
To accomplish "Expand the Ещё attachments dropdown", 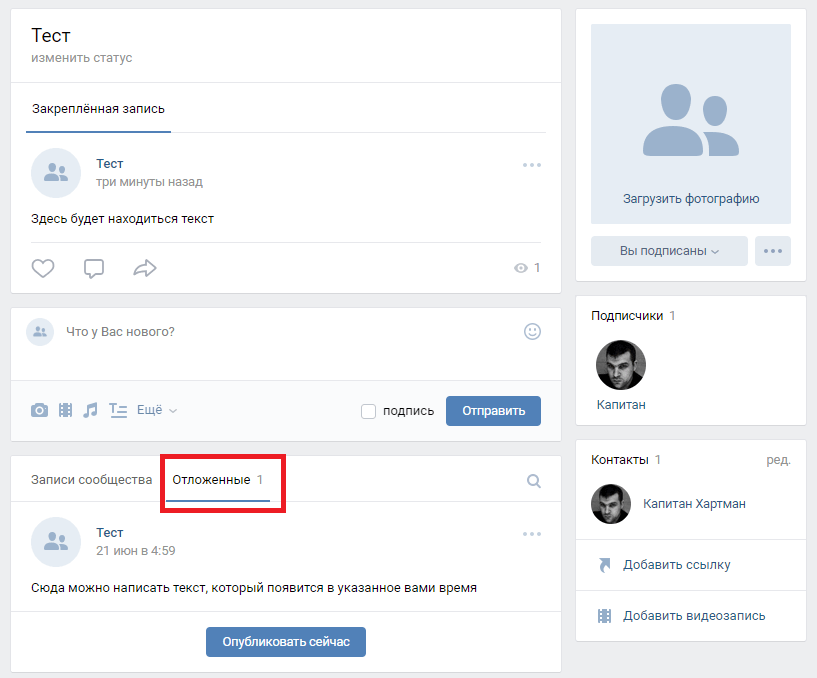I will (x=157, y=410).
